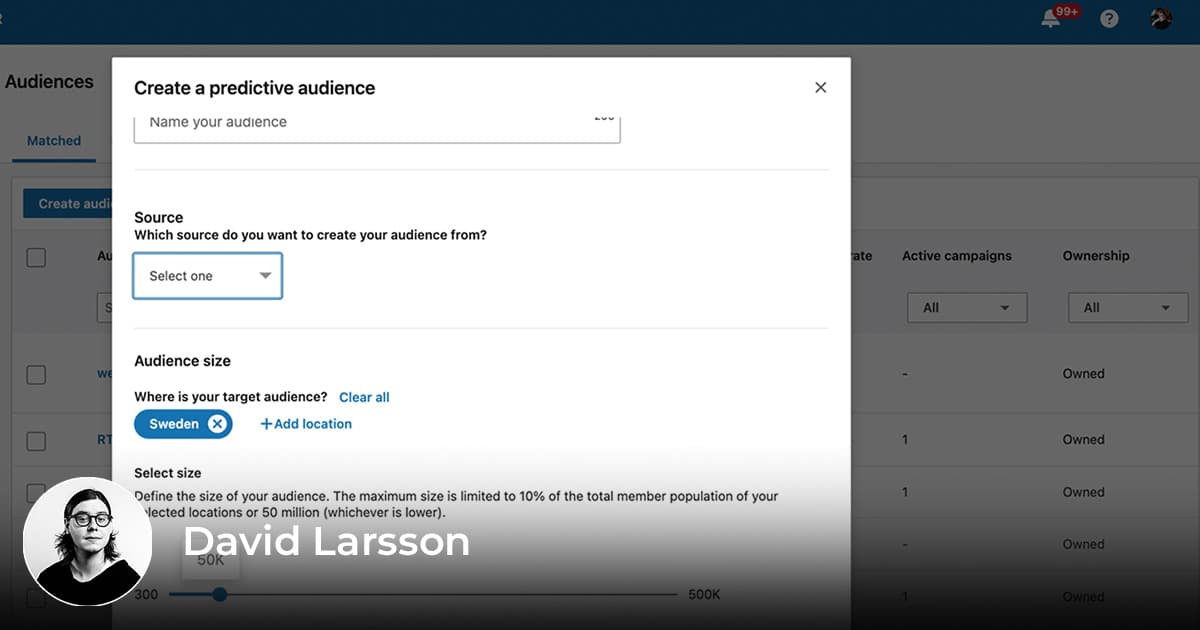Click the Active campaigns column header
The image size is (1200, 630).
(957, 256)
